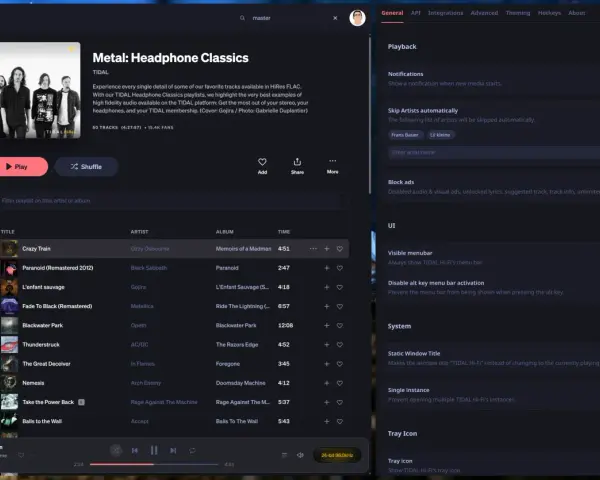The width and height of the screenshot is (600, 480).
Task: Skip to previous track in player
Action: click(135, 451)
